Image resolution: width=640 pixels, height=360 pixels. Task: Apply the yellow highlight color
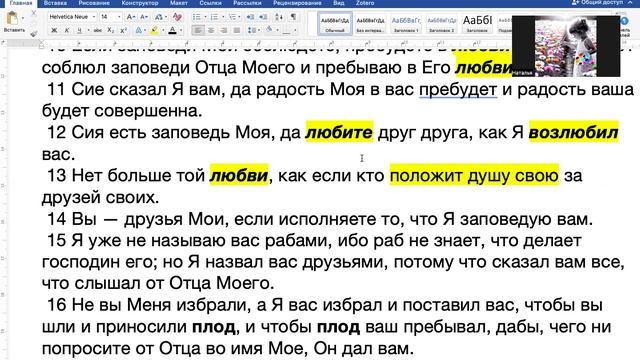pyautogui.click(x=155, y=31)
